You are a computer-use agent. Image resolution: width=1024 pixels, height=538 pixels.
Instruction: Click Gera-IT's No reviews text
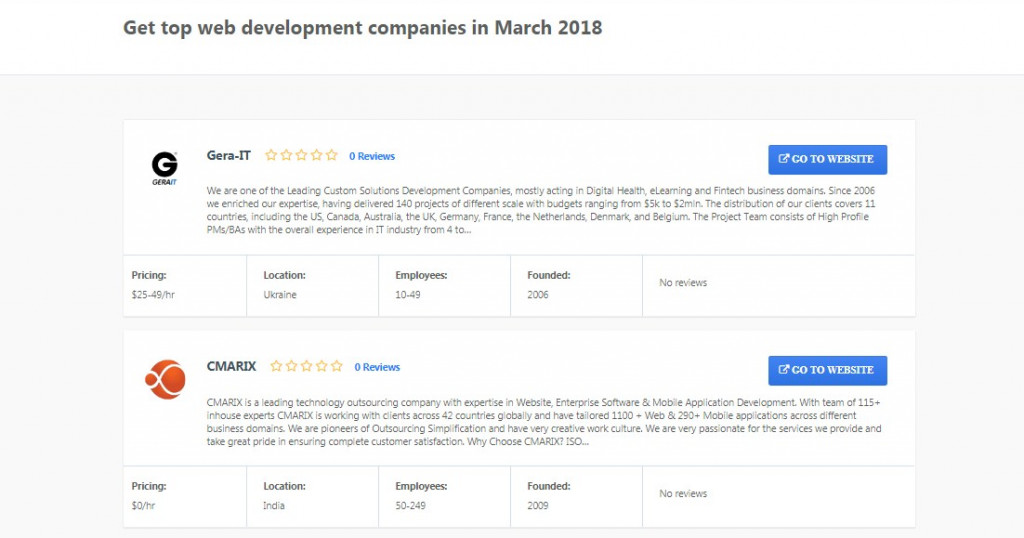pos(683,283)
